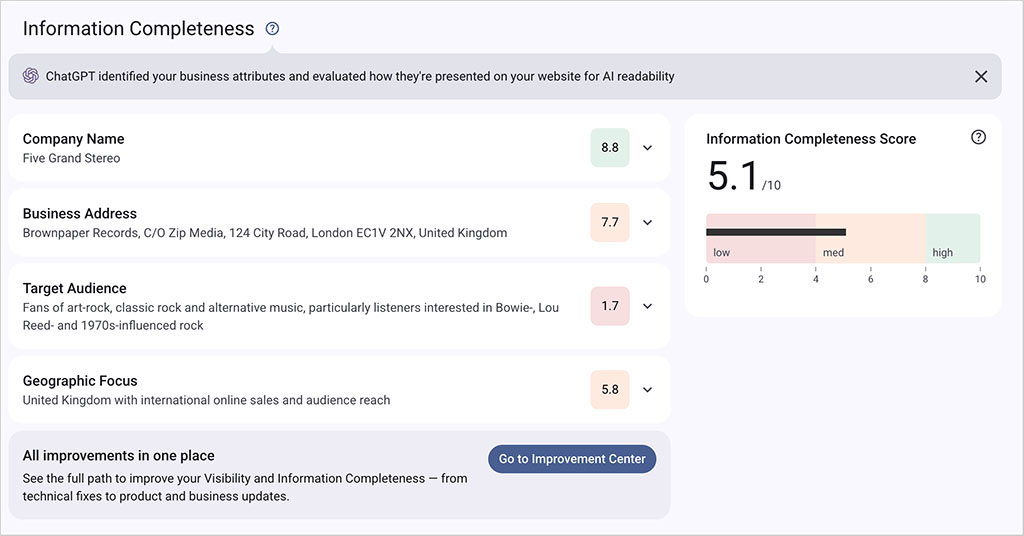Click the 1.7 Target Audience score badge

click(610, 306)
